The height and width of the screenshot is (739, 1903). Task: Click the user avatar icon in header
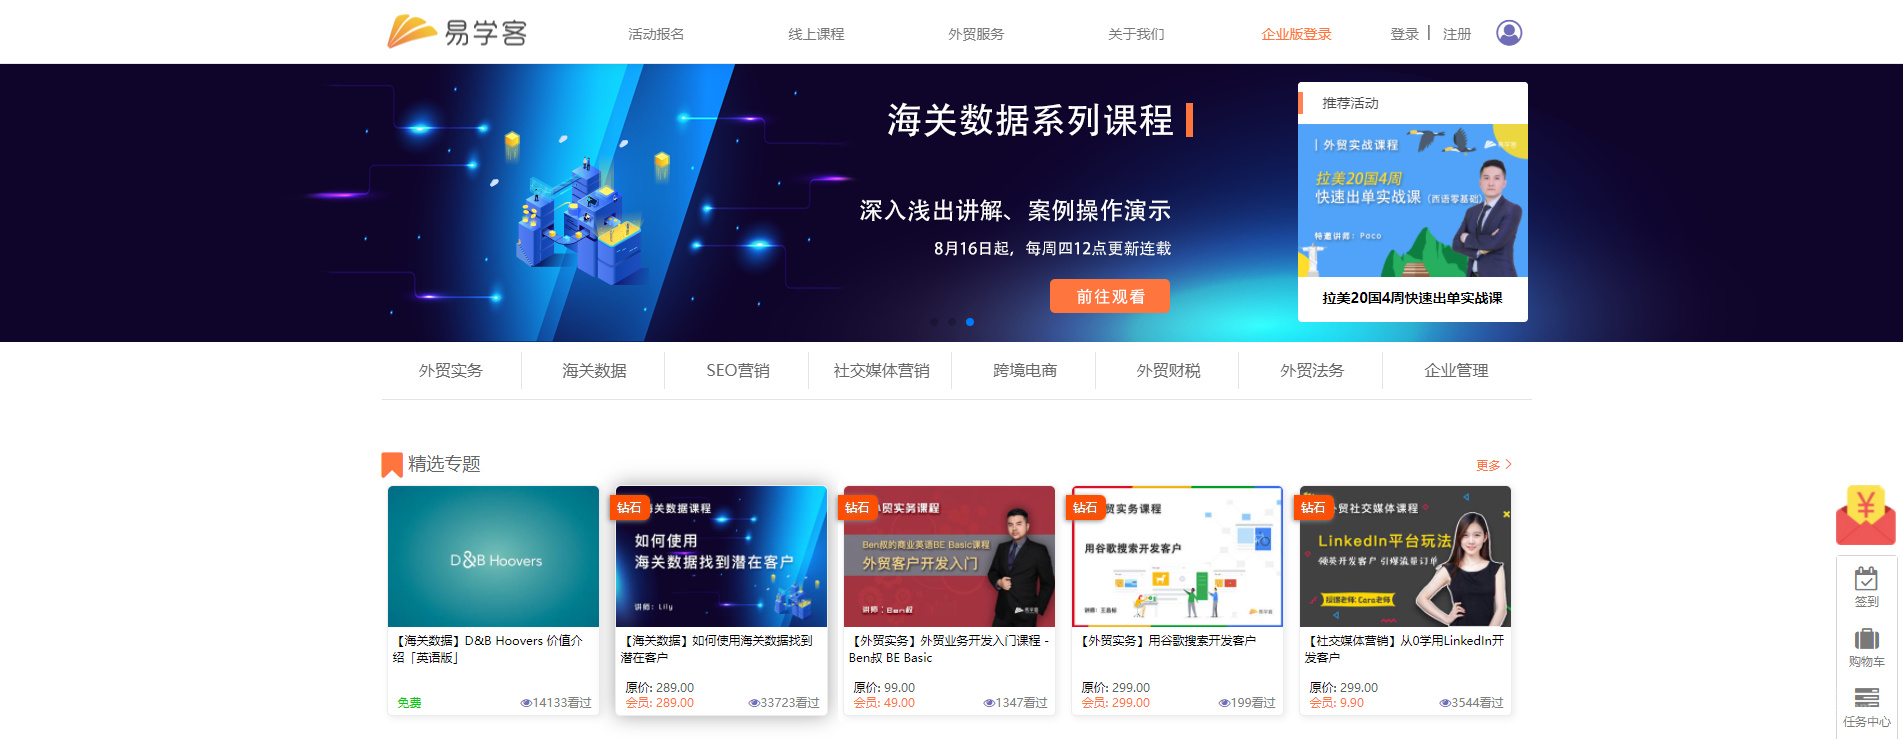click(x=1509, y=33)
